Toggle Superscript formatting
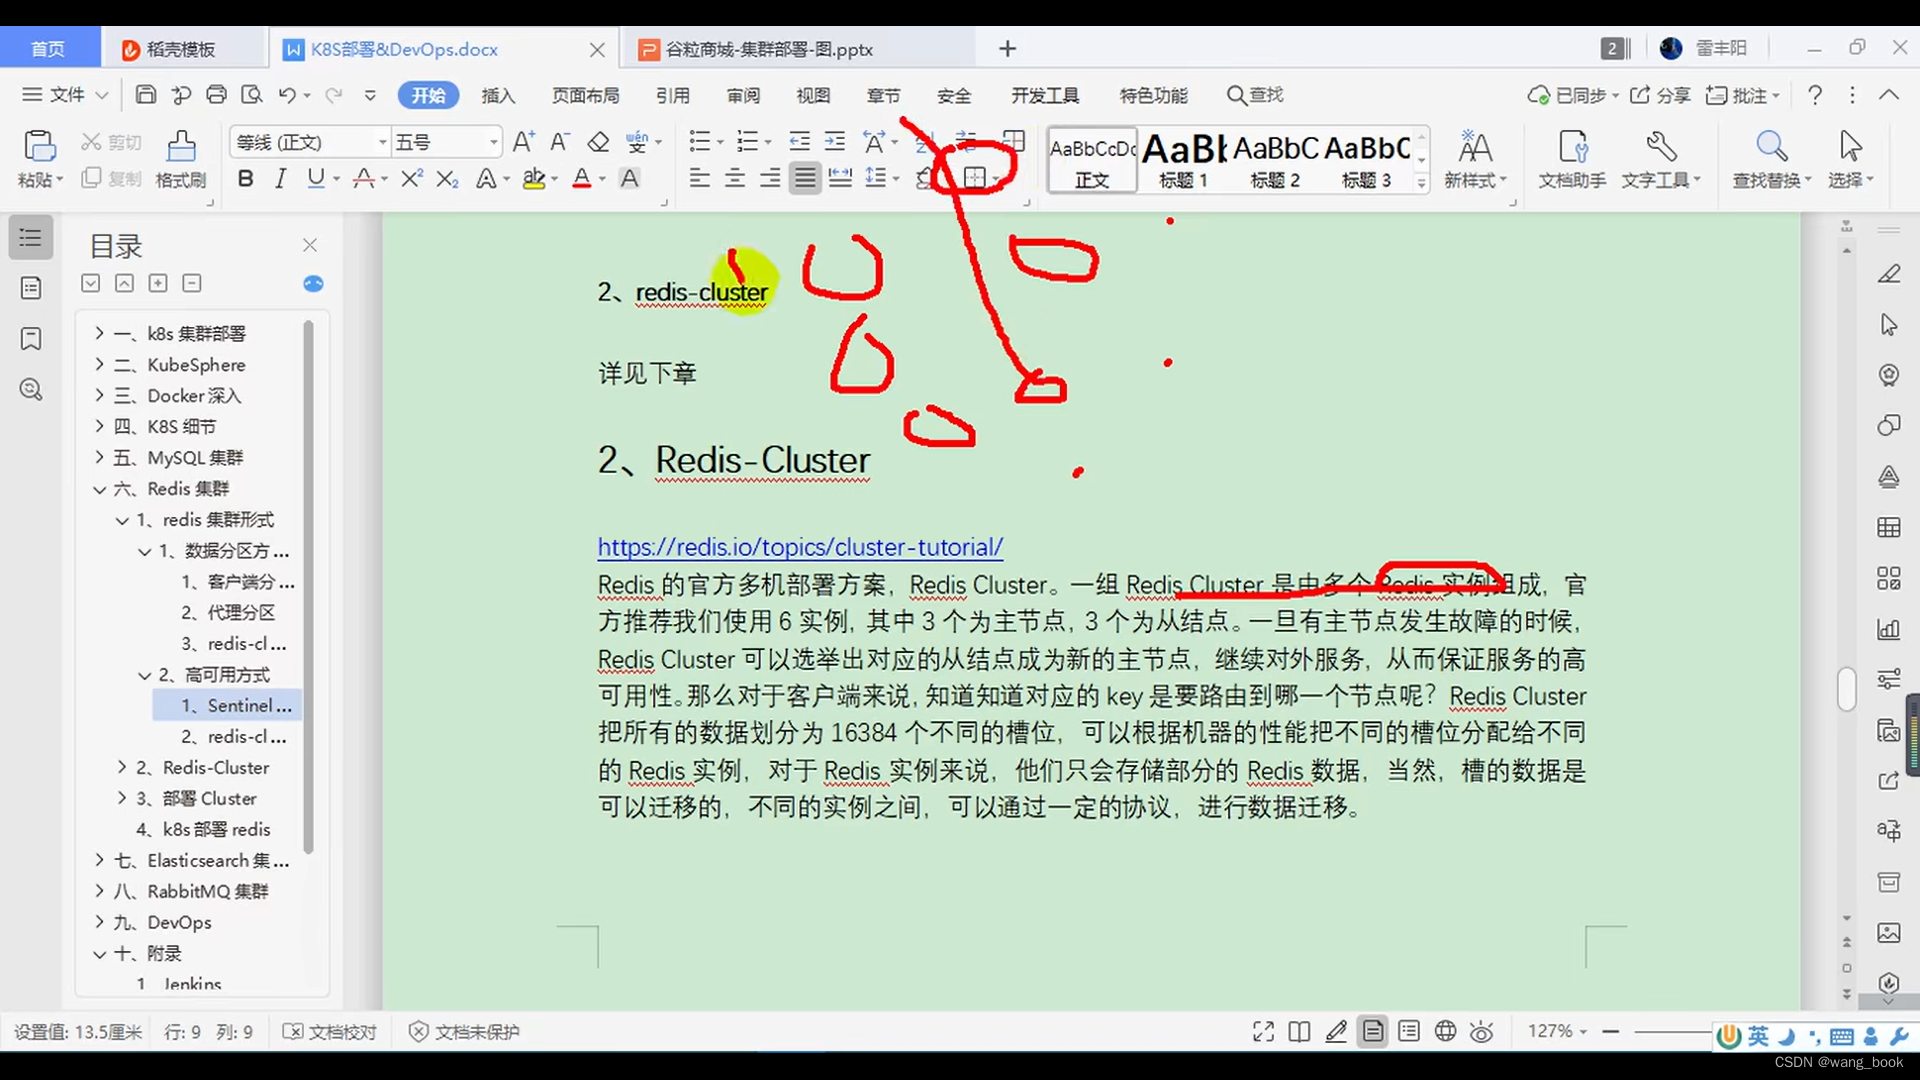Viewport: 1920px width, 1080px height. coord(411,179)
